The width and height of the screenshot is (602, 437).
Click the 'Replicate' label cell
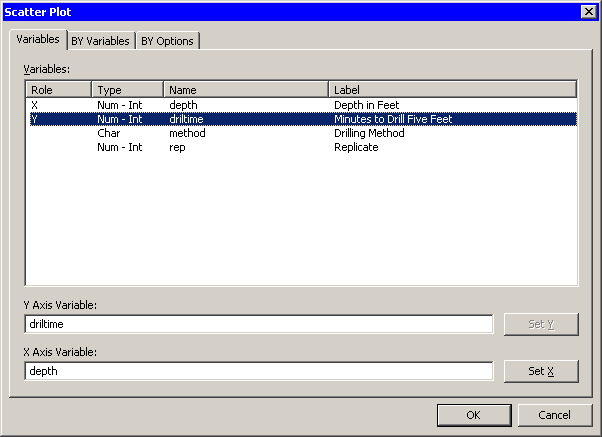point(356,147)
